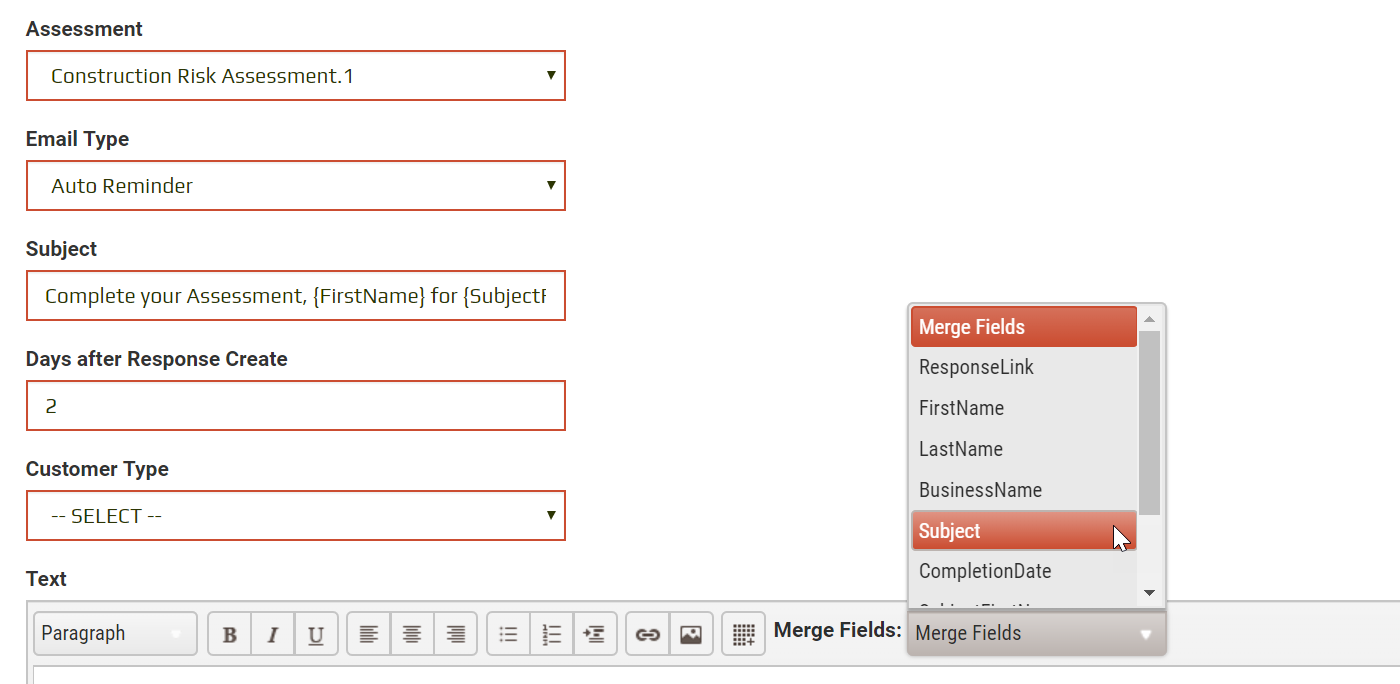
Task: Click the Days after Response Create field
Action: tap(296, 406)
